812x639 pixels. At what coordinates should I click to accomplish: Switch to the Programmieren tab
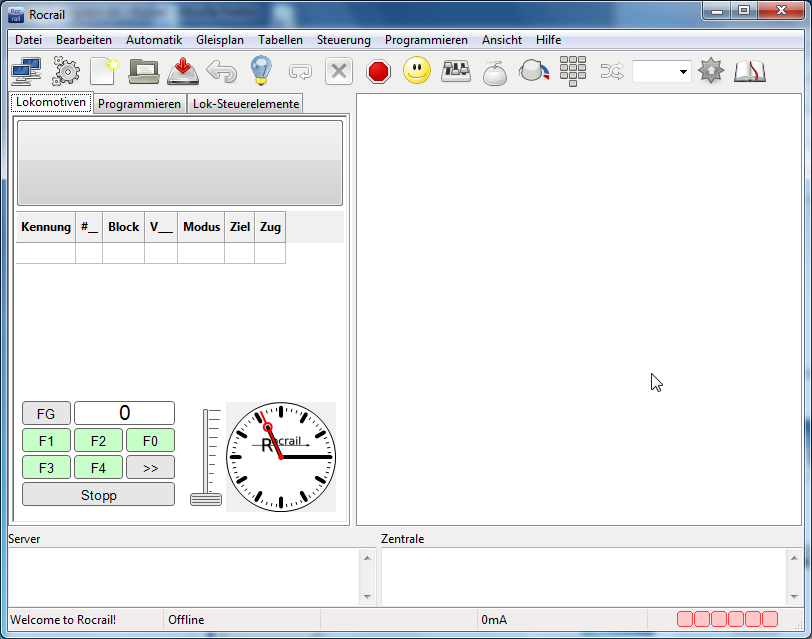pyautogui.click(x=140, y=104)
